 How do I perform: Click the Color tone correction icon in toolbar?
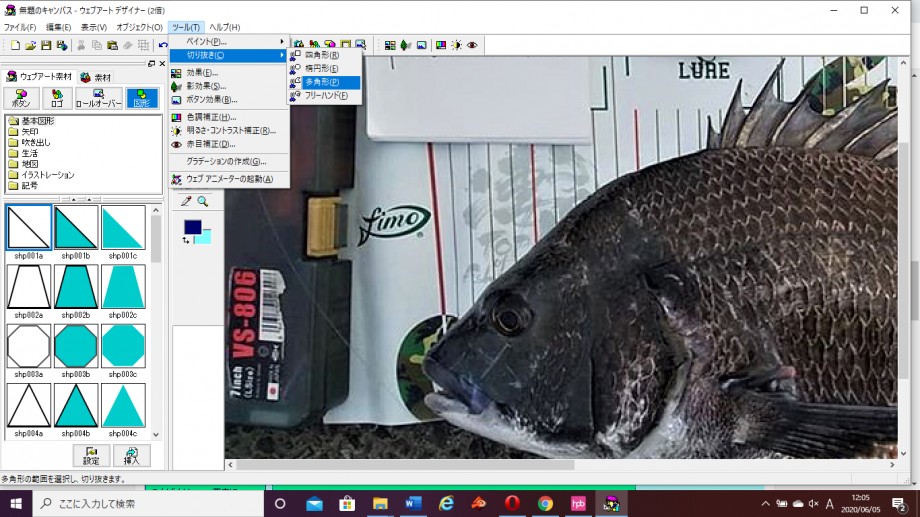441,45
